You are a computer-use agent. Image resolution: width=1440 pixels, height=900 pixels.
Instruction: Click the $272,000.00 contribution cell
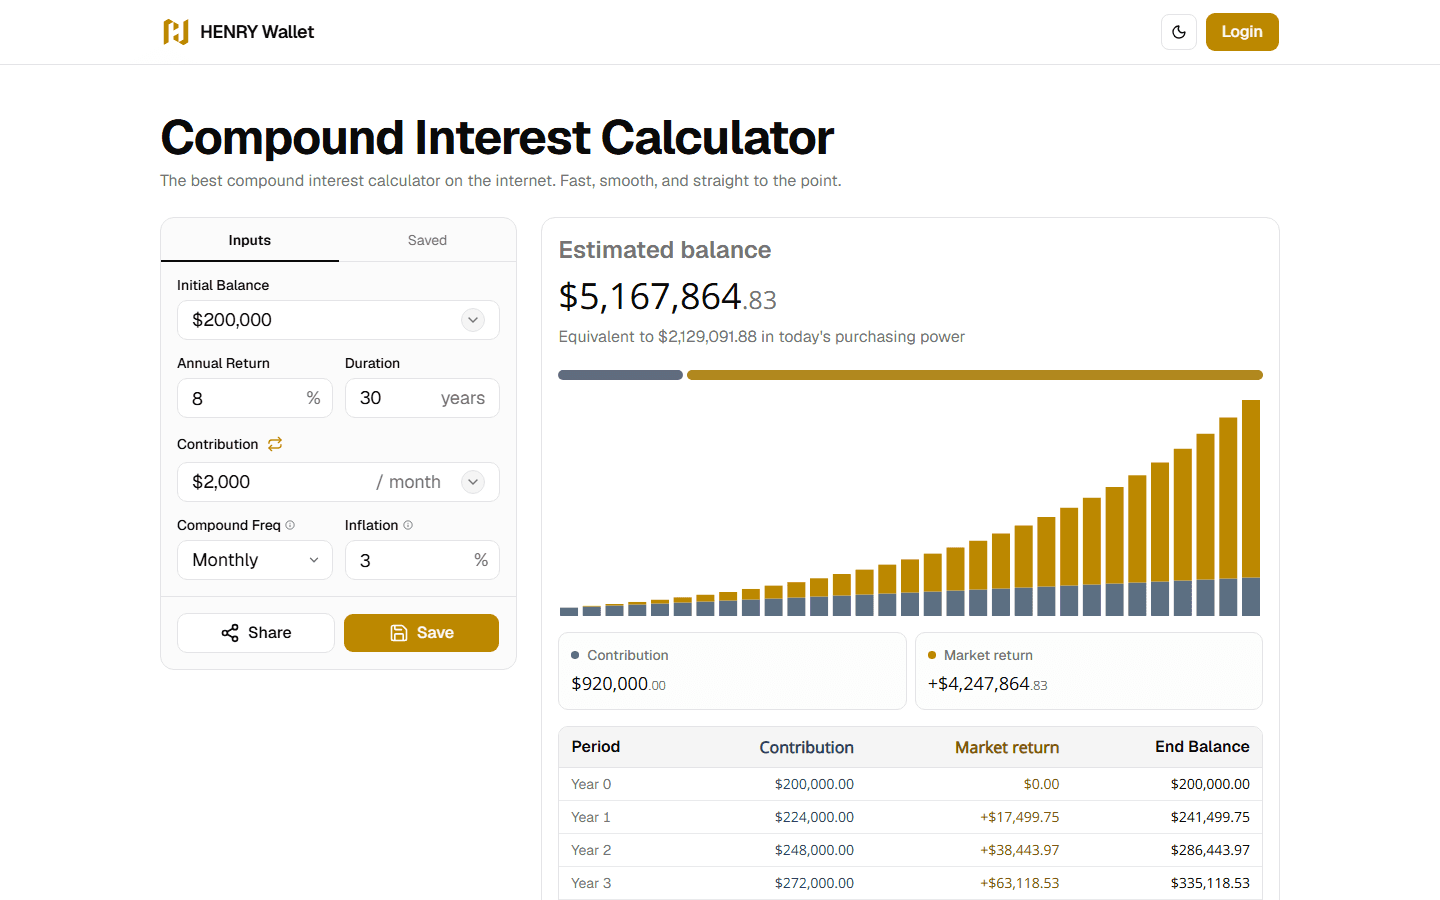point(814,883)
